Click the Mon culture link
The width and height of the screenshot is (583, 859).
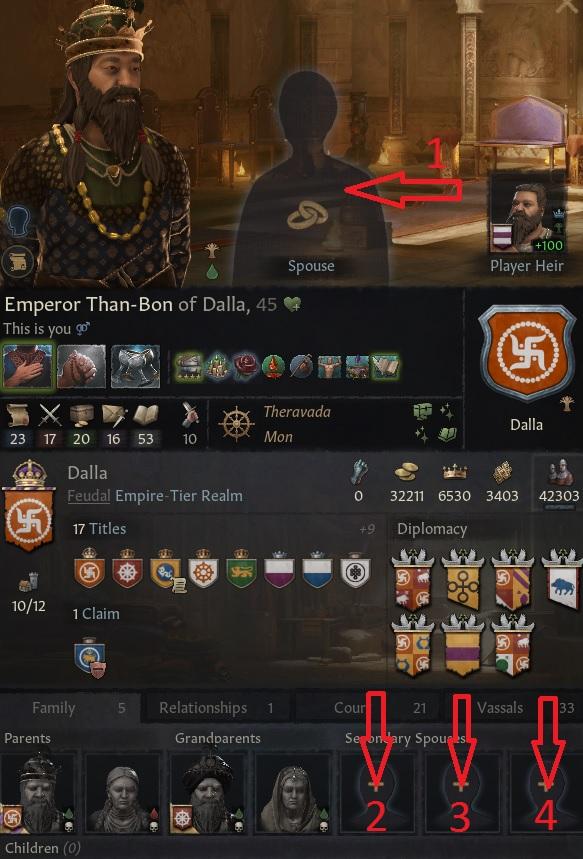click(x=278, y=437)
